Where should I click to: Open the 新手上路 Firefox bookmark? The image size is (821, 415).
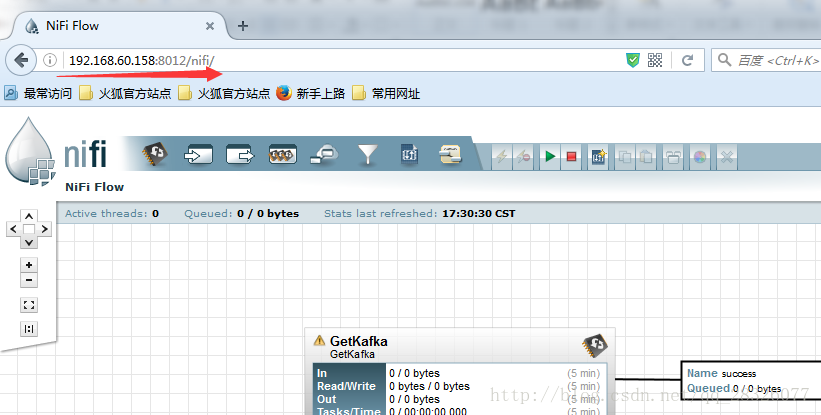tap(311, 94)
